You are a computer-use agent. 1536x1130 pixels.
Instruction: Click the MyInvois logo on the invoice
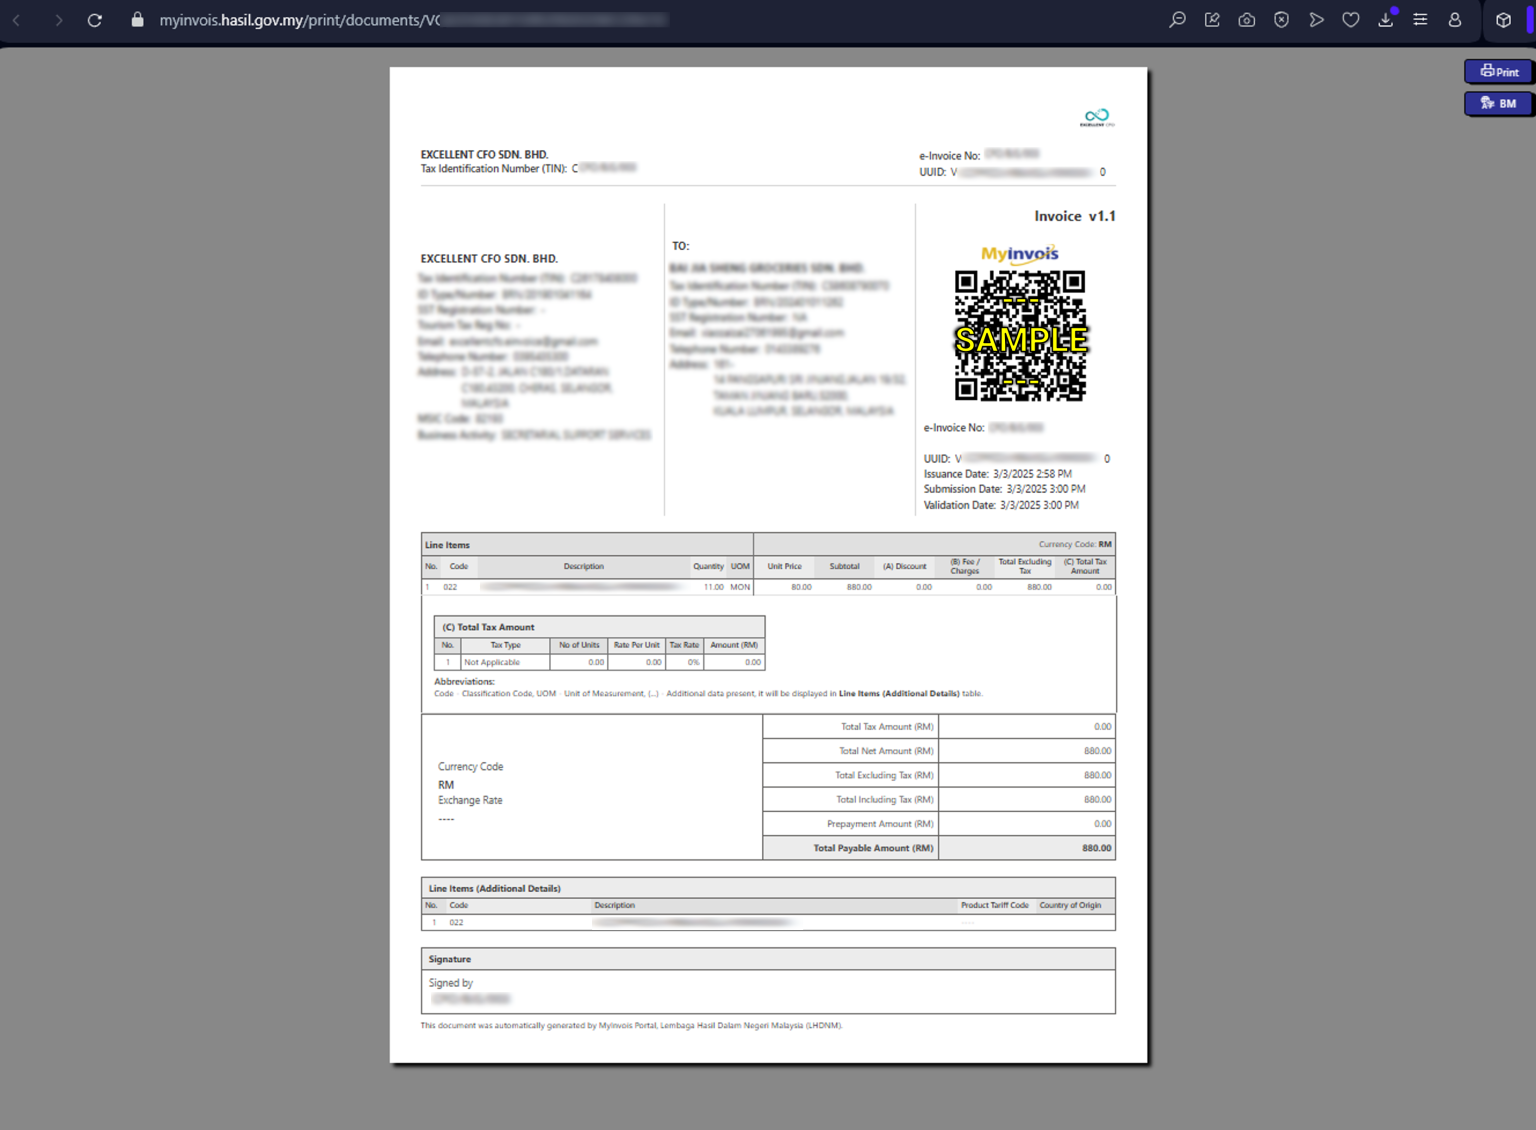coord(1021,253)
